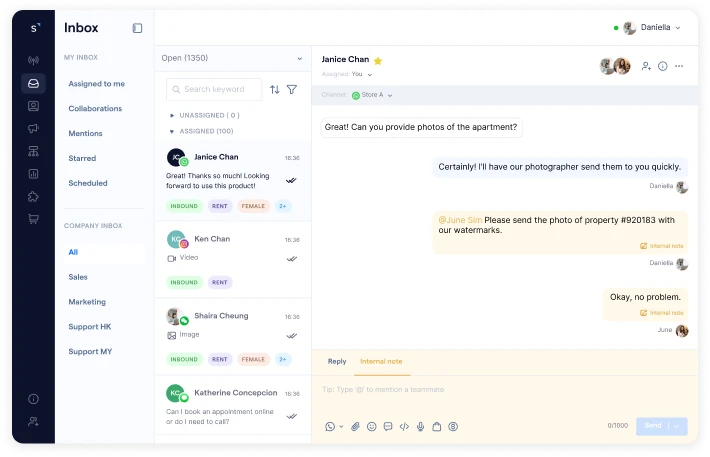Open the Ken Chan conversation
710x457 pixels.
pos(233,260)
